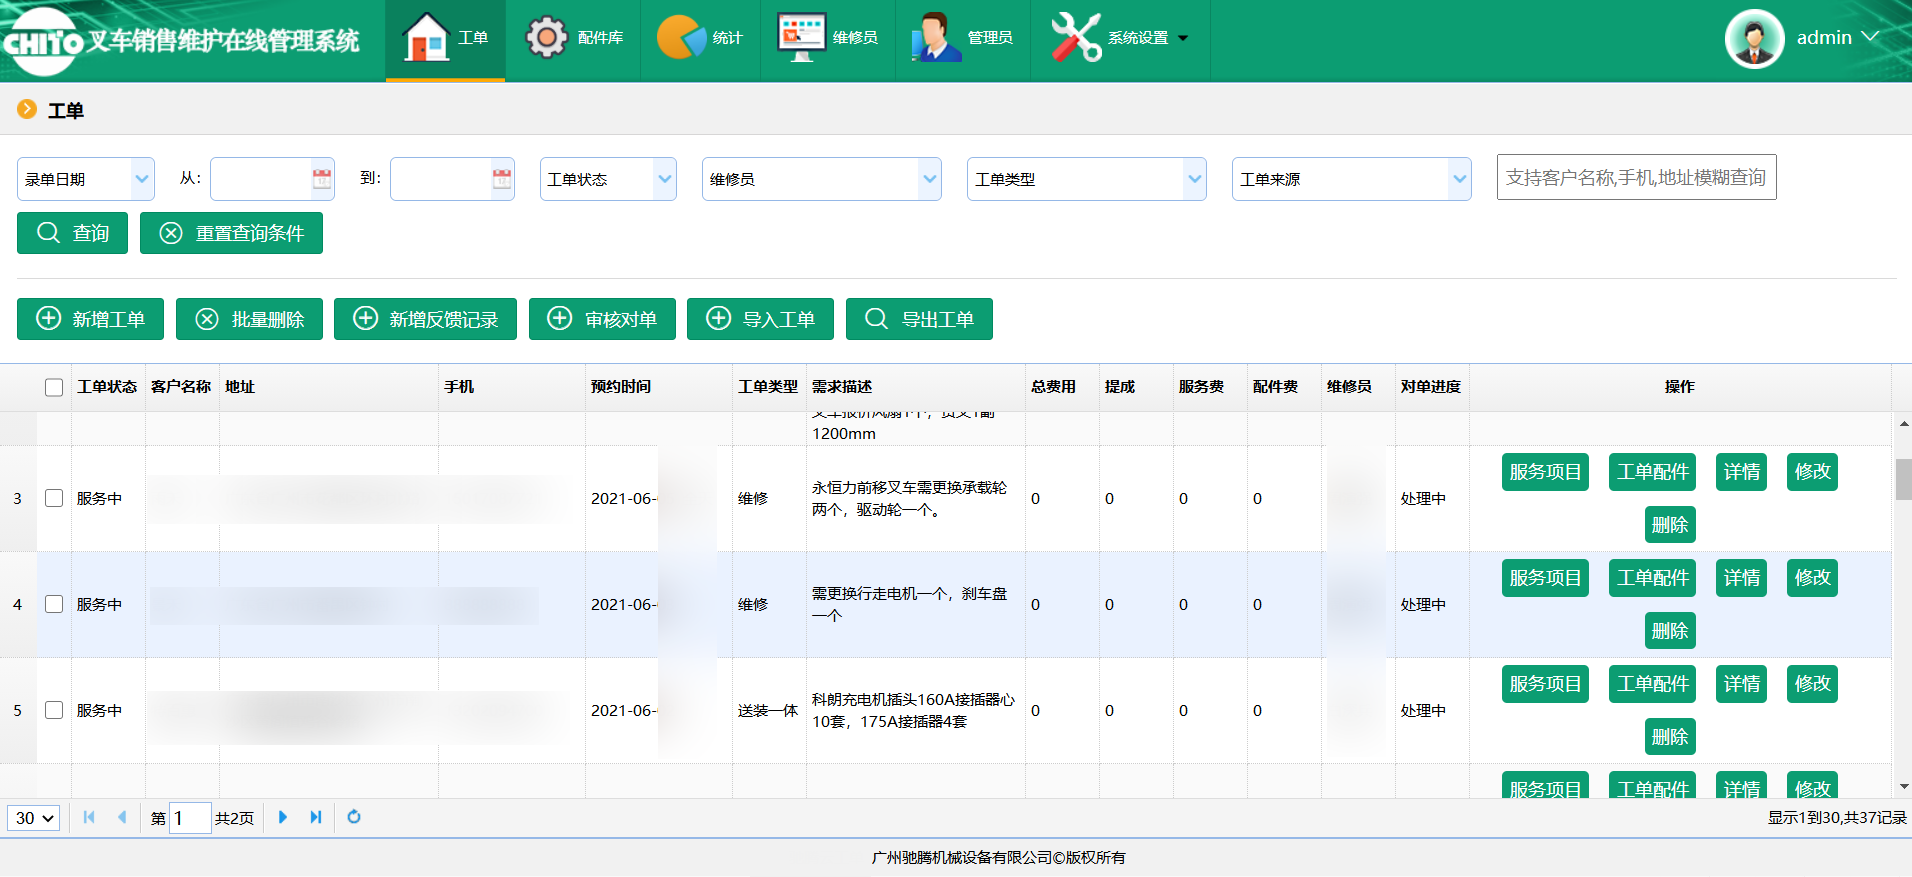Screen dimensions: 1912x877
Task: Check the checkbox for row 5
Action: tap(54, 710)
